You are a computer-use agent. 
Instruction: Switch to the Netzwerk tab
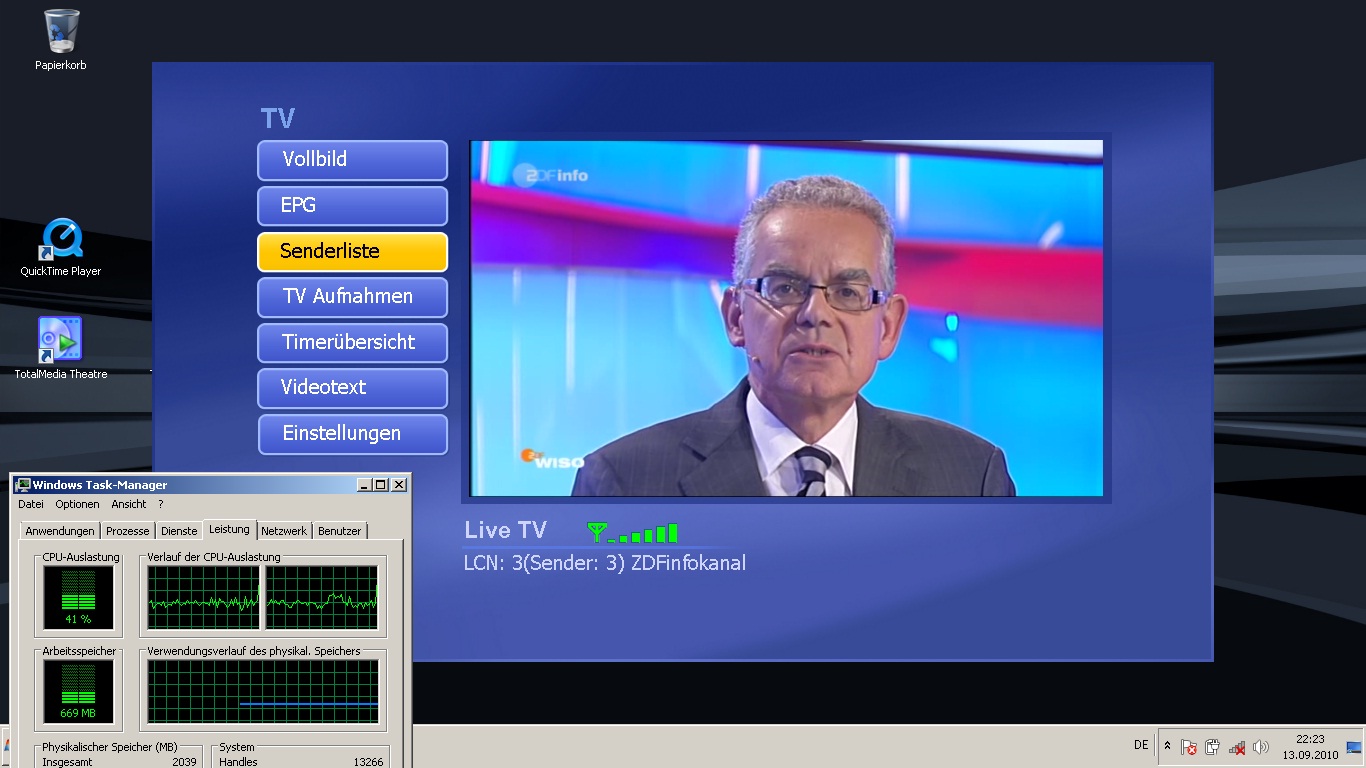pyautogui.click(x=285, y=531)
